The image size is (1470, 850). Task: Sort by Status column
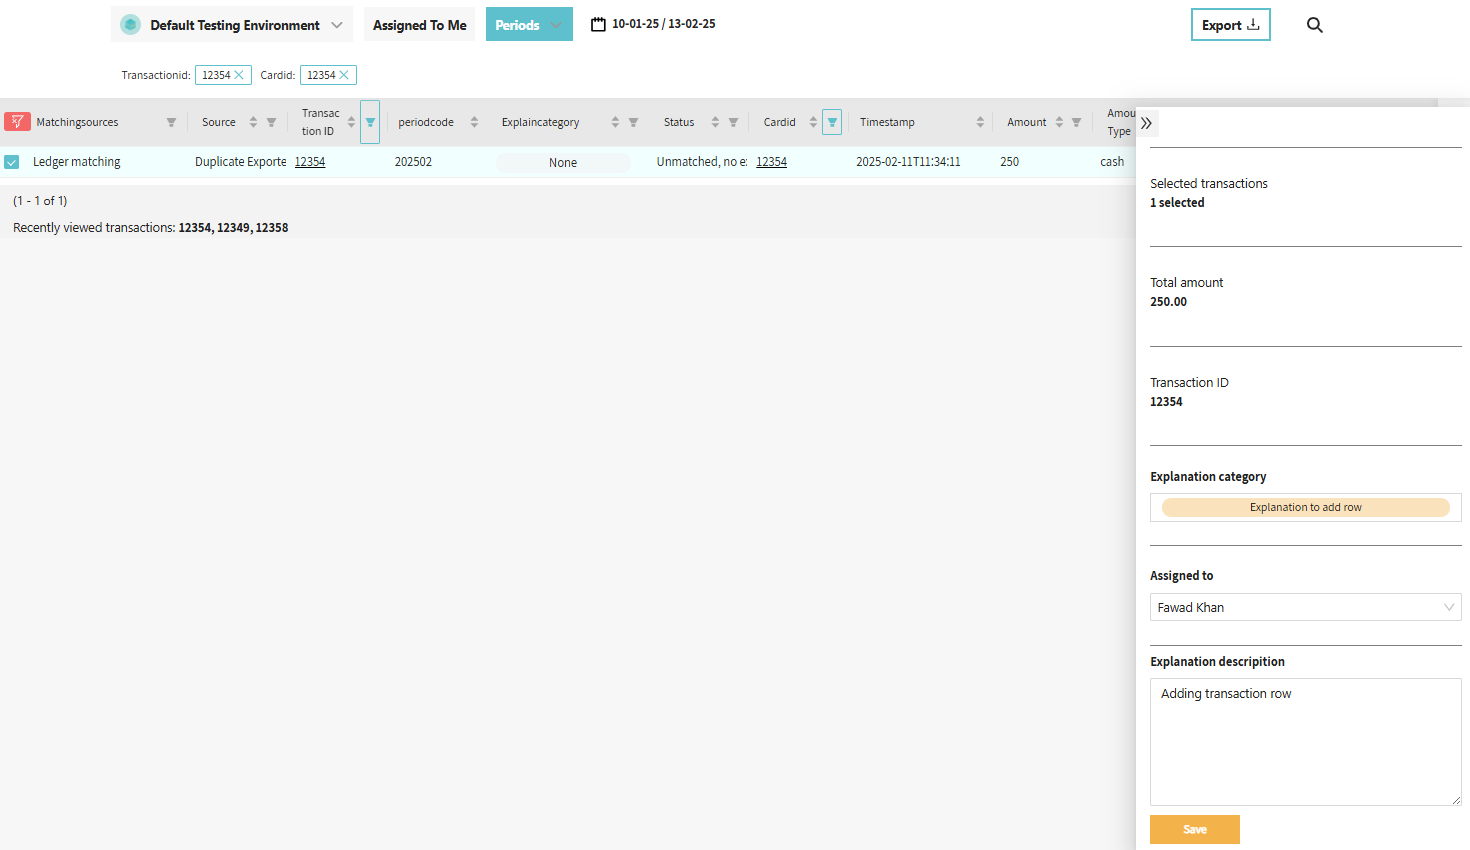[715, 122]
